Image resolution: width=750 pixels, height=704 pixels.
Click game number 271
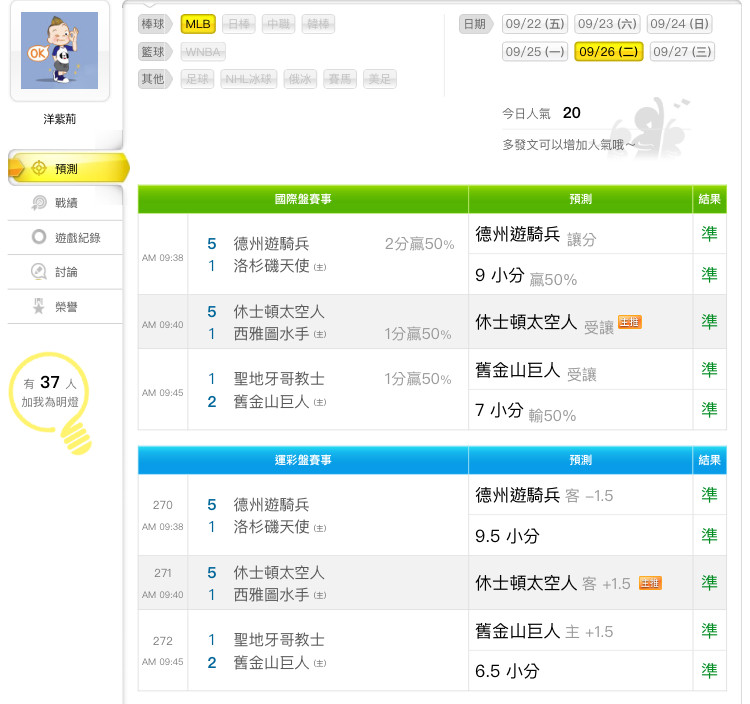pyautogui.click(x=163, y=573)
